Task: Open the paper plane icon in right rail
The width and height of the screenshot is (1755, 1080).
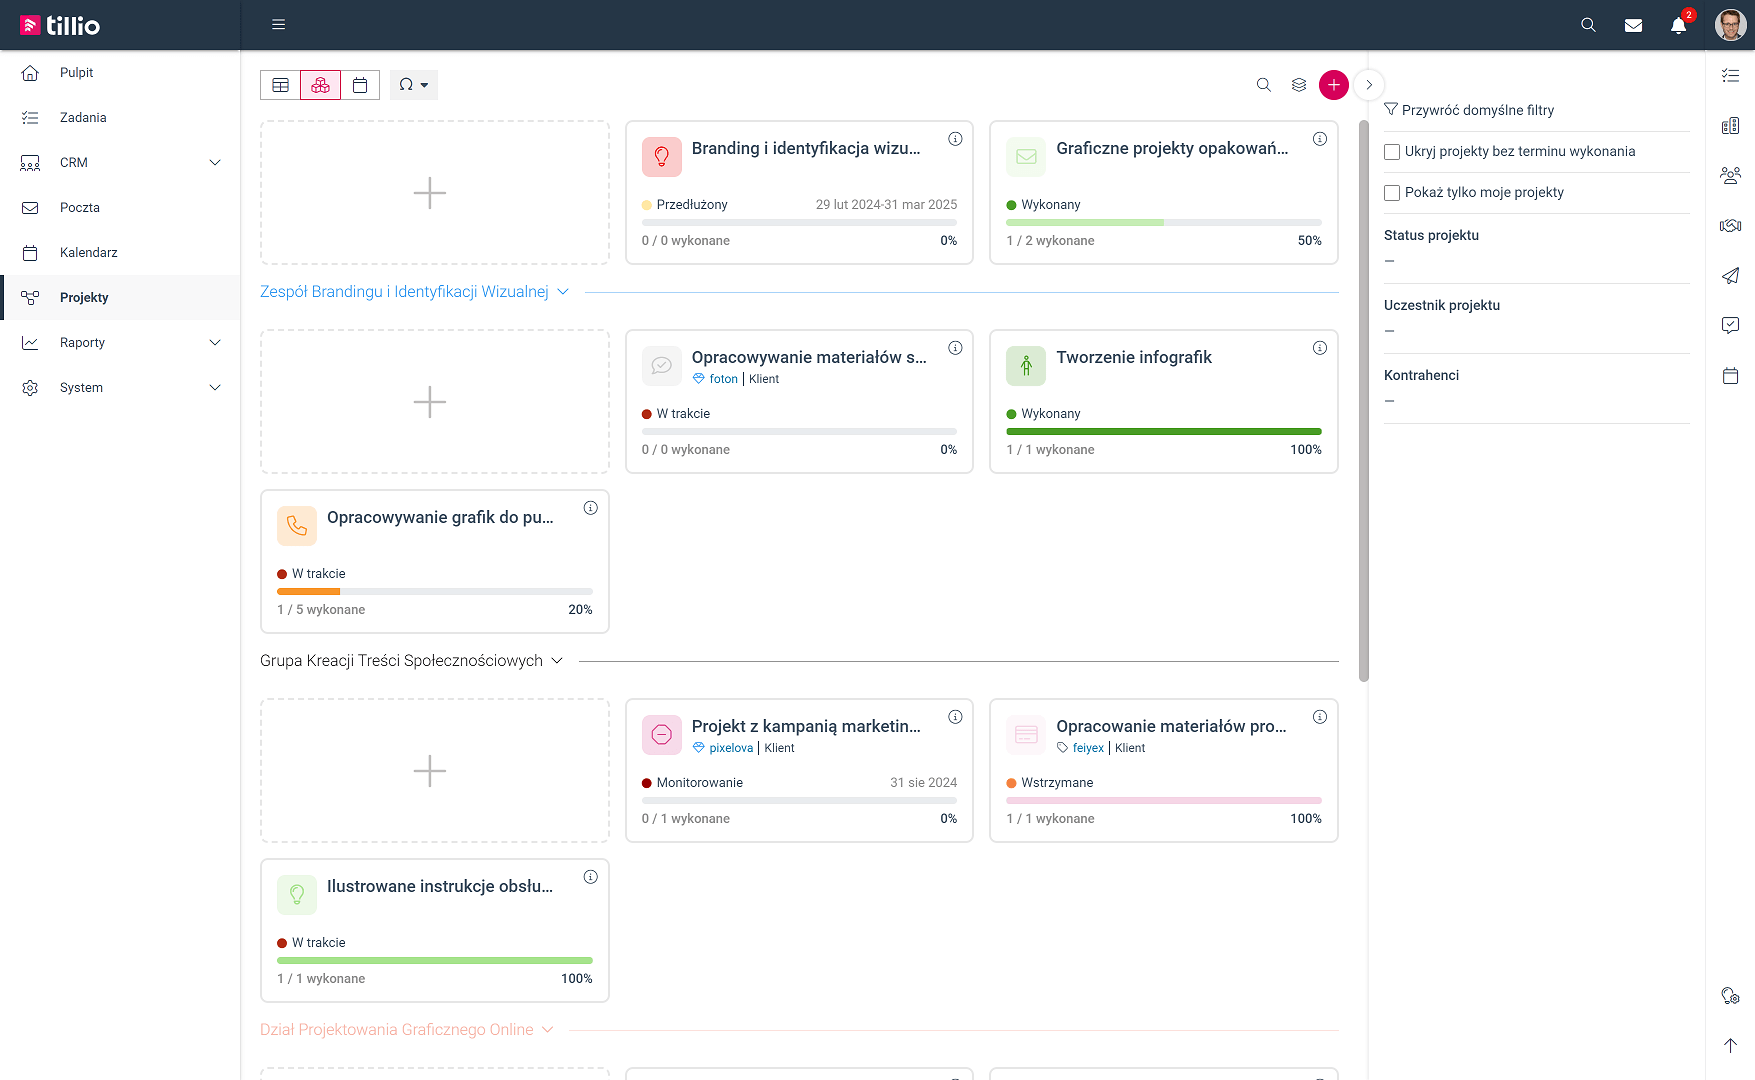Action: point(1730,275)
